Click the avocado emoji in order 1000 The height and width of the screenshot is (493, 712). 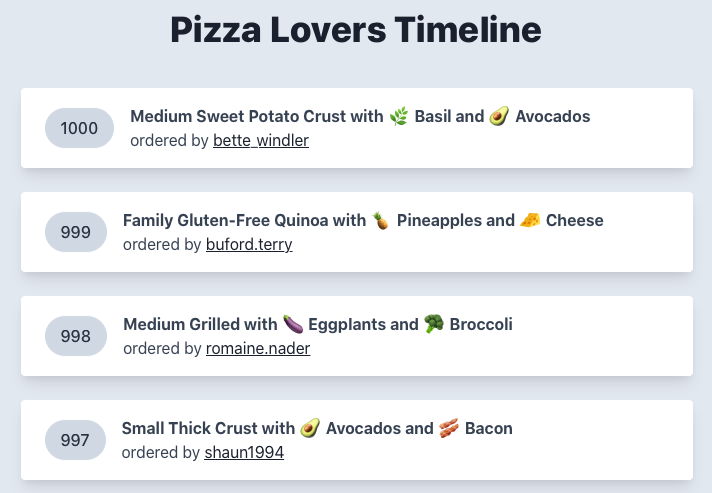pyautogui.click(x=499, y=116)
